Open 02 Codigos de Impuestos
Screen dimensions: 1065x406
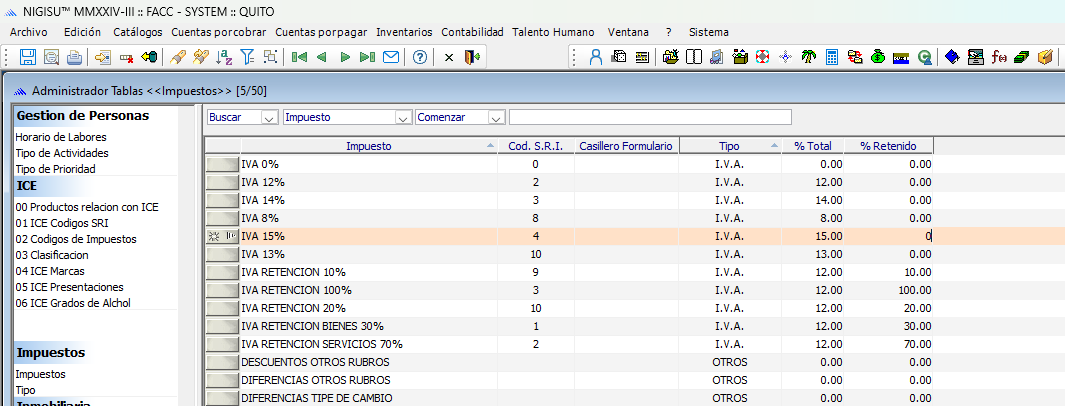[x=76, y=239]
